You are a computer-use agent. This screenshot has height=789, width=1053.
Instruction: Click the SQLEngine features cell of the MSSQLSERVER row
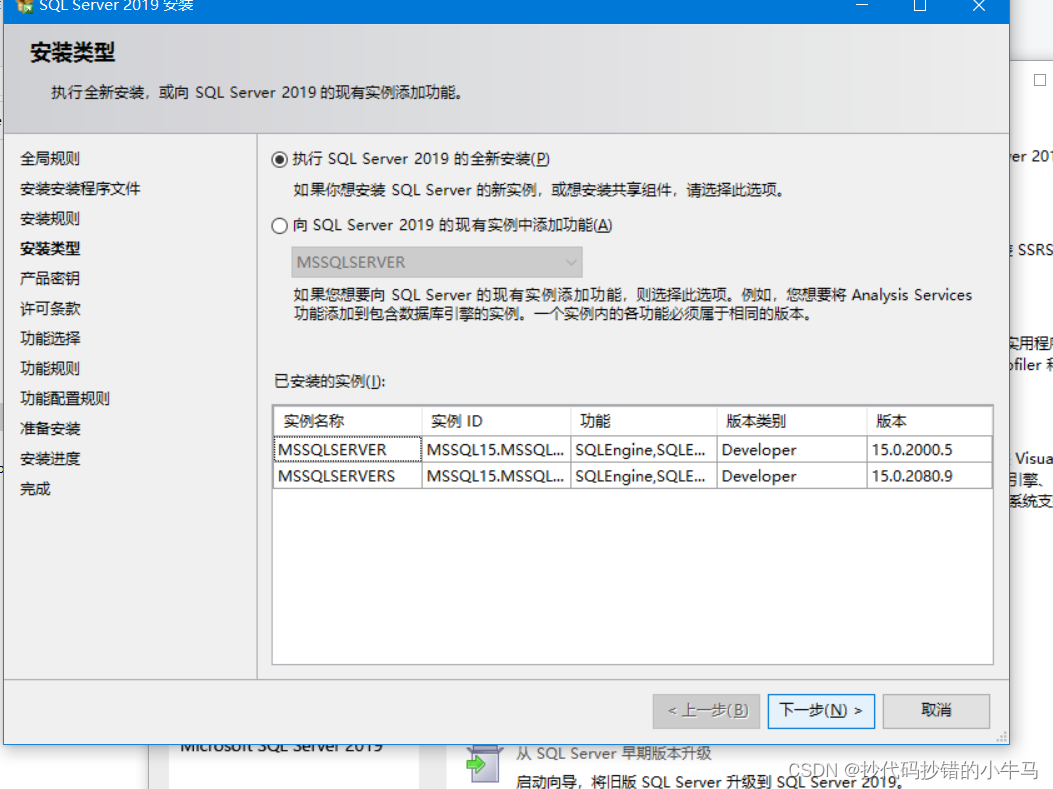click(x=643, y=449)
